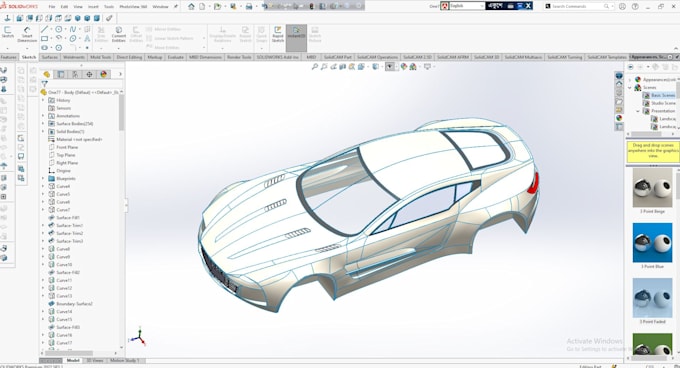Choose the 3 Point Faded scene thumbnail
Viewport: 680px width, 368px height.
[x=652, y=298]
